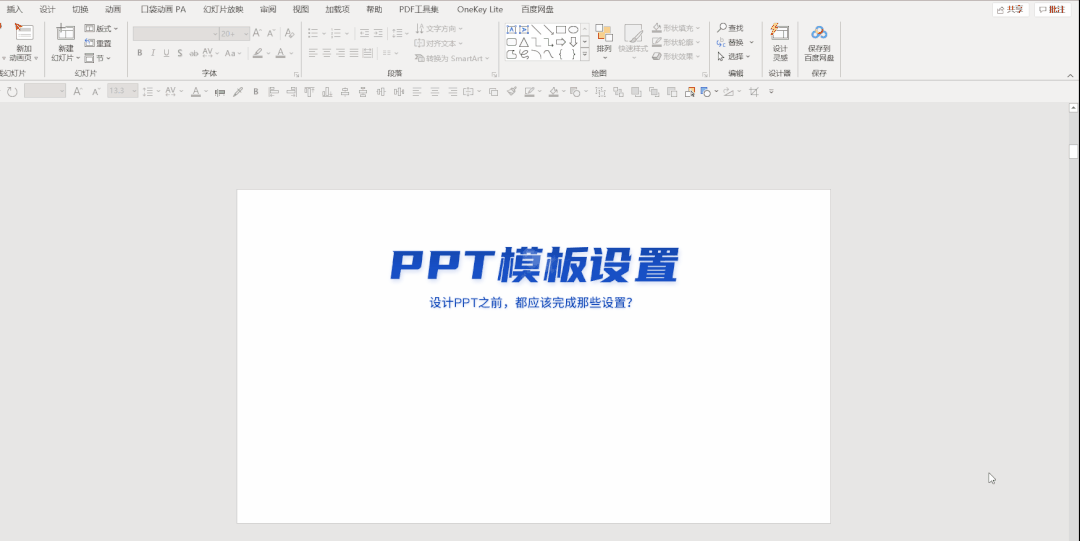
Task: Expand the shapes gallery More arrow
Action: [585, 54]
